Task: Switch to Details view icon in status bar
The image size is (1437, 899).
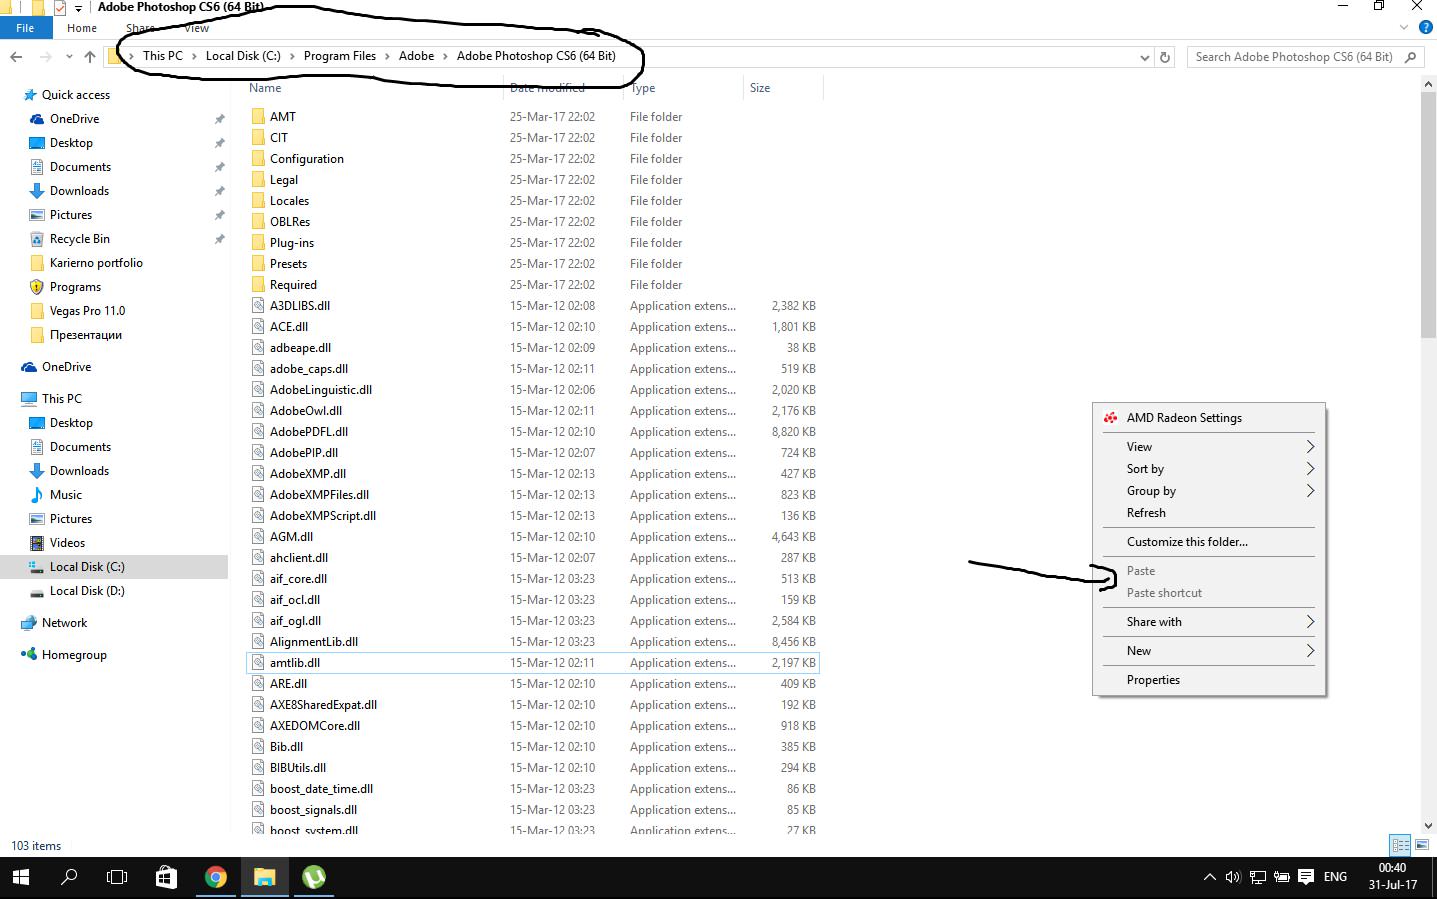Action: [1400, 845]
